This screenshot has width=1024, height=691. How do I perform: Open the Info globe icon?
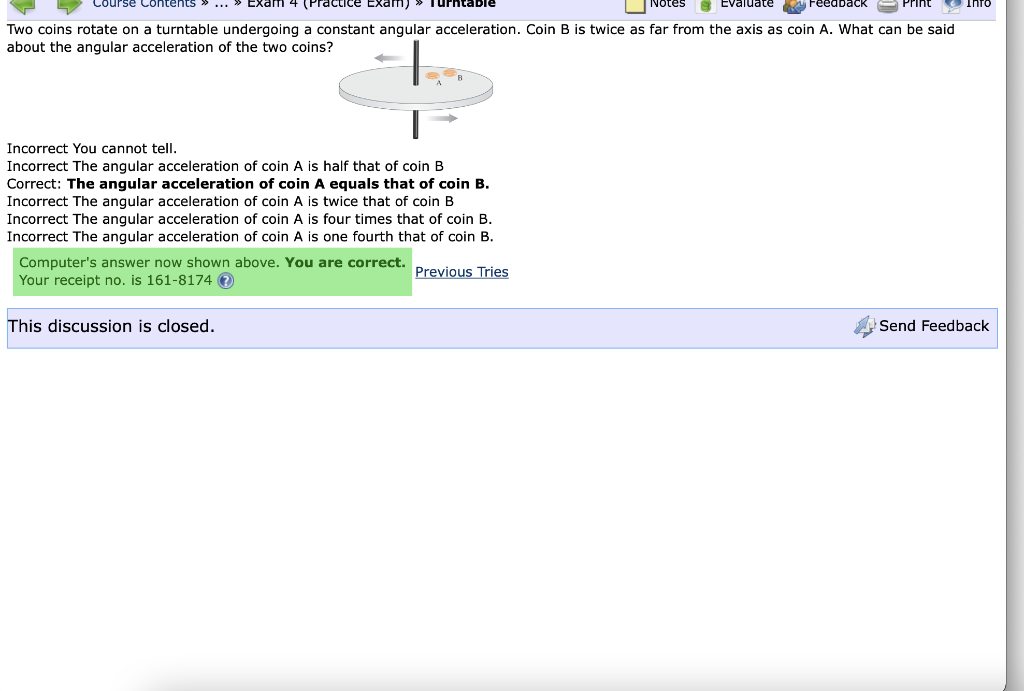[952, 5]
